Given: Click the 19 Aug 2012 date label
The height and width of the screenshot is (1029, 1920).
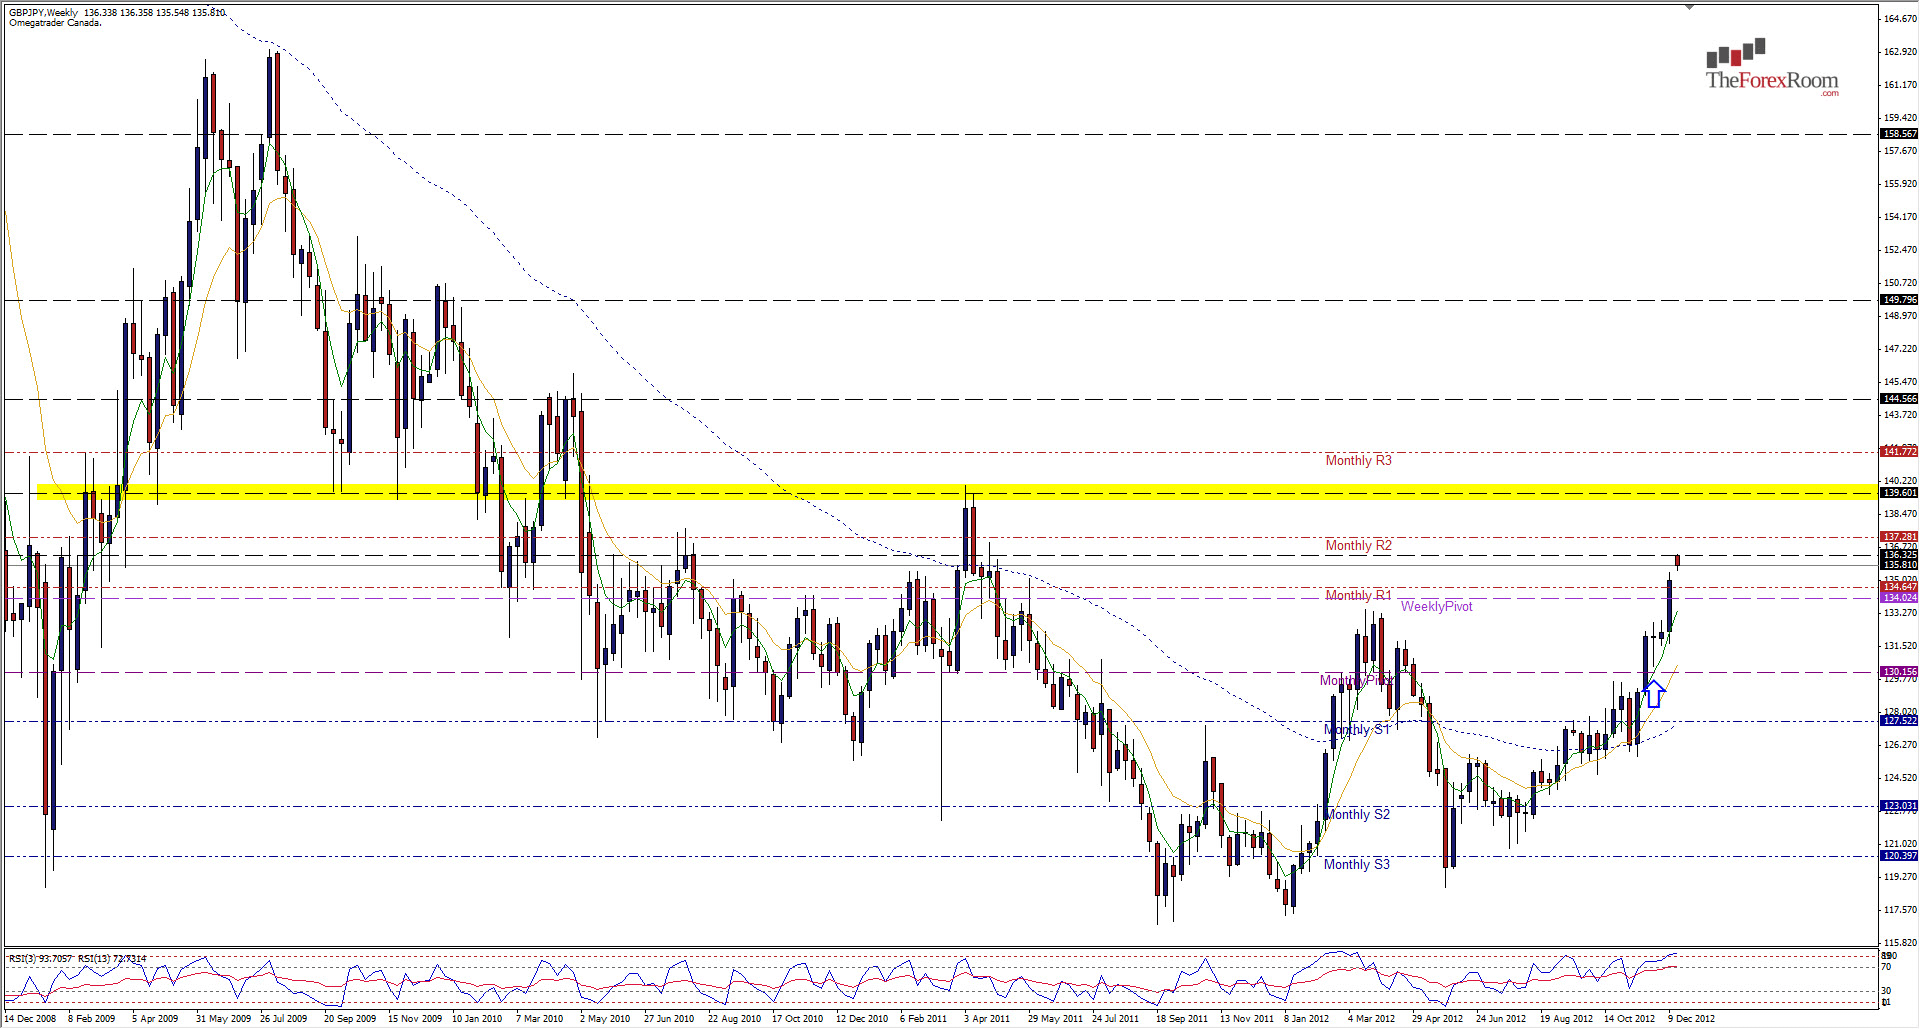Looking at the screenshot, I should (1566, 1019).
